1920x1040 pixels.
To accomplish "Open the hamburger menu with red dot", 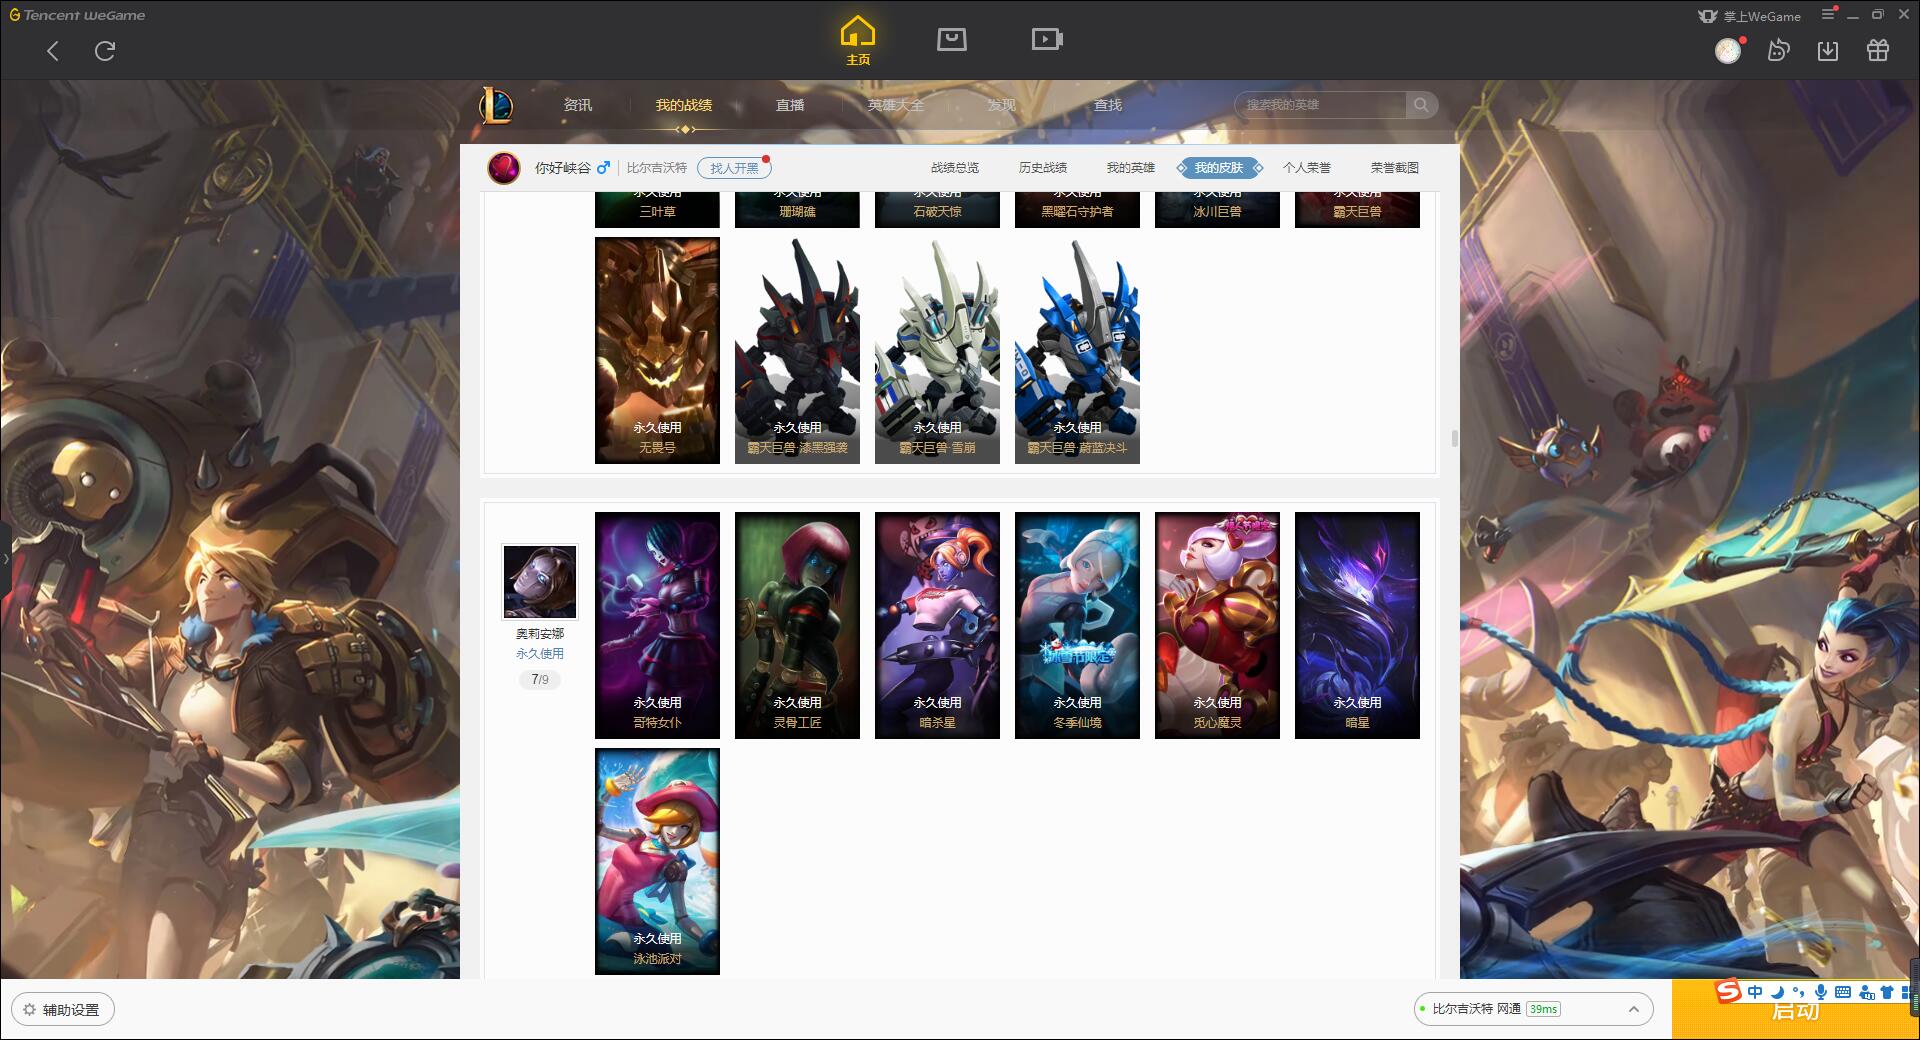I will pyautogui.click(x=1829, y=15).
